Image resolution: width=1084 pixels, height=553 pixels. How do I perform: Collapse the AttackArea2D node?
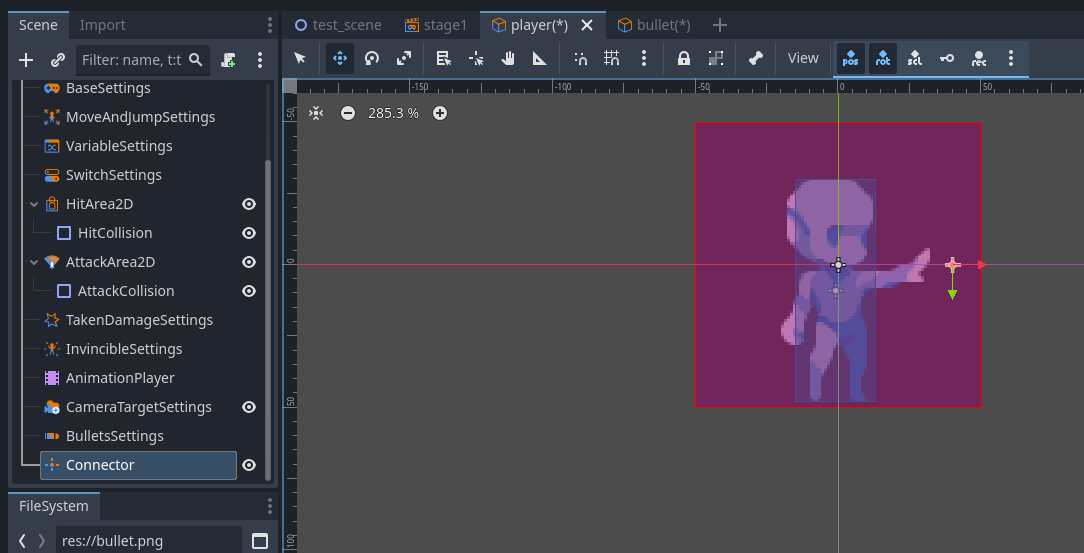click(x=33, y=263)
